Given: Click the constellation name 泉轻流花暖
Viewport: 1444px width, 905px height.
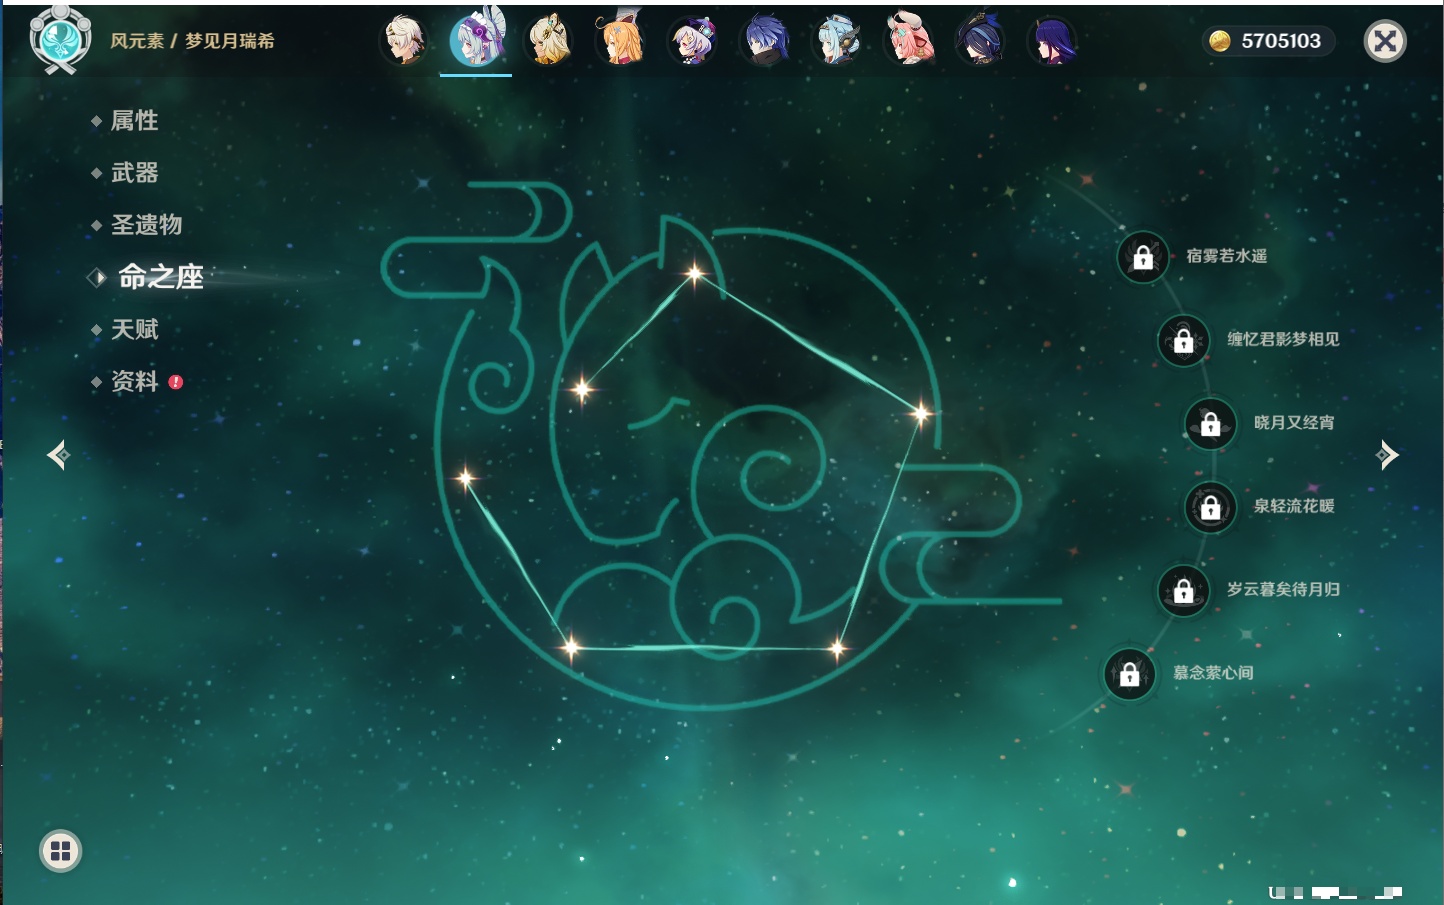Looking at the screenshot, I should (1294, 506).
